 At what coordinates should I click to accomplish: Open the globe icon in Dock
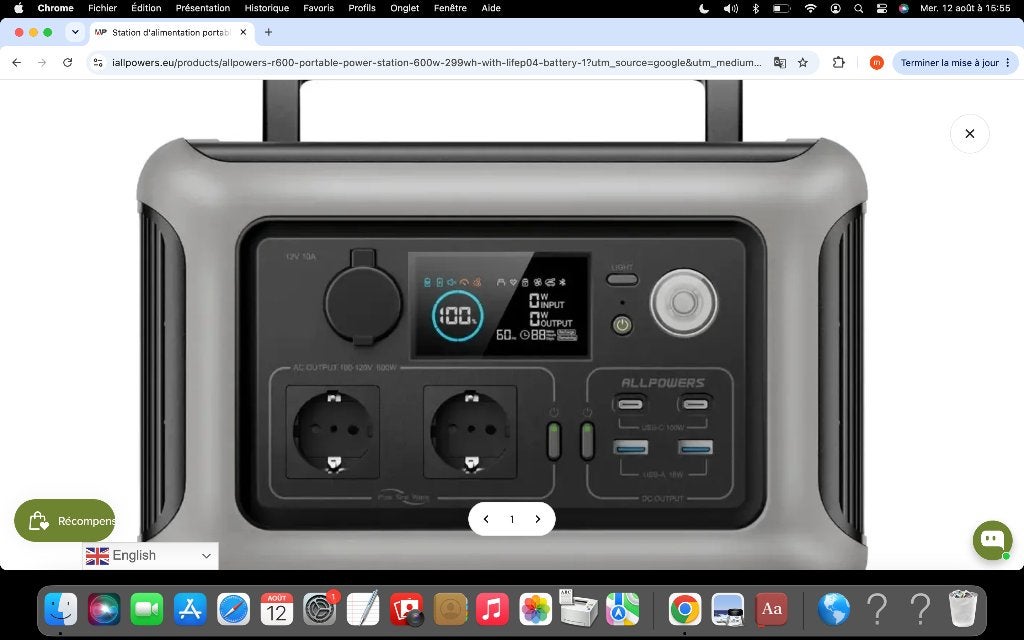point(834,609)
